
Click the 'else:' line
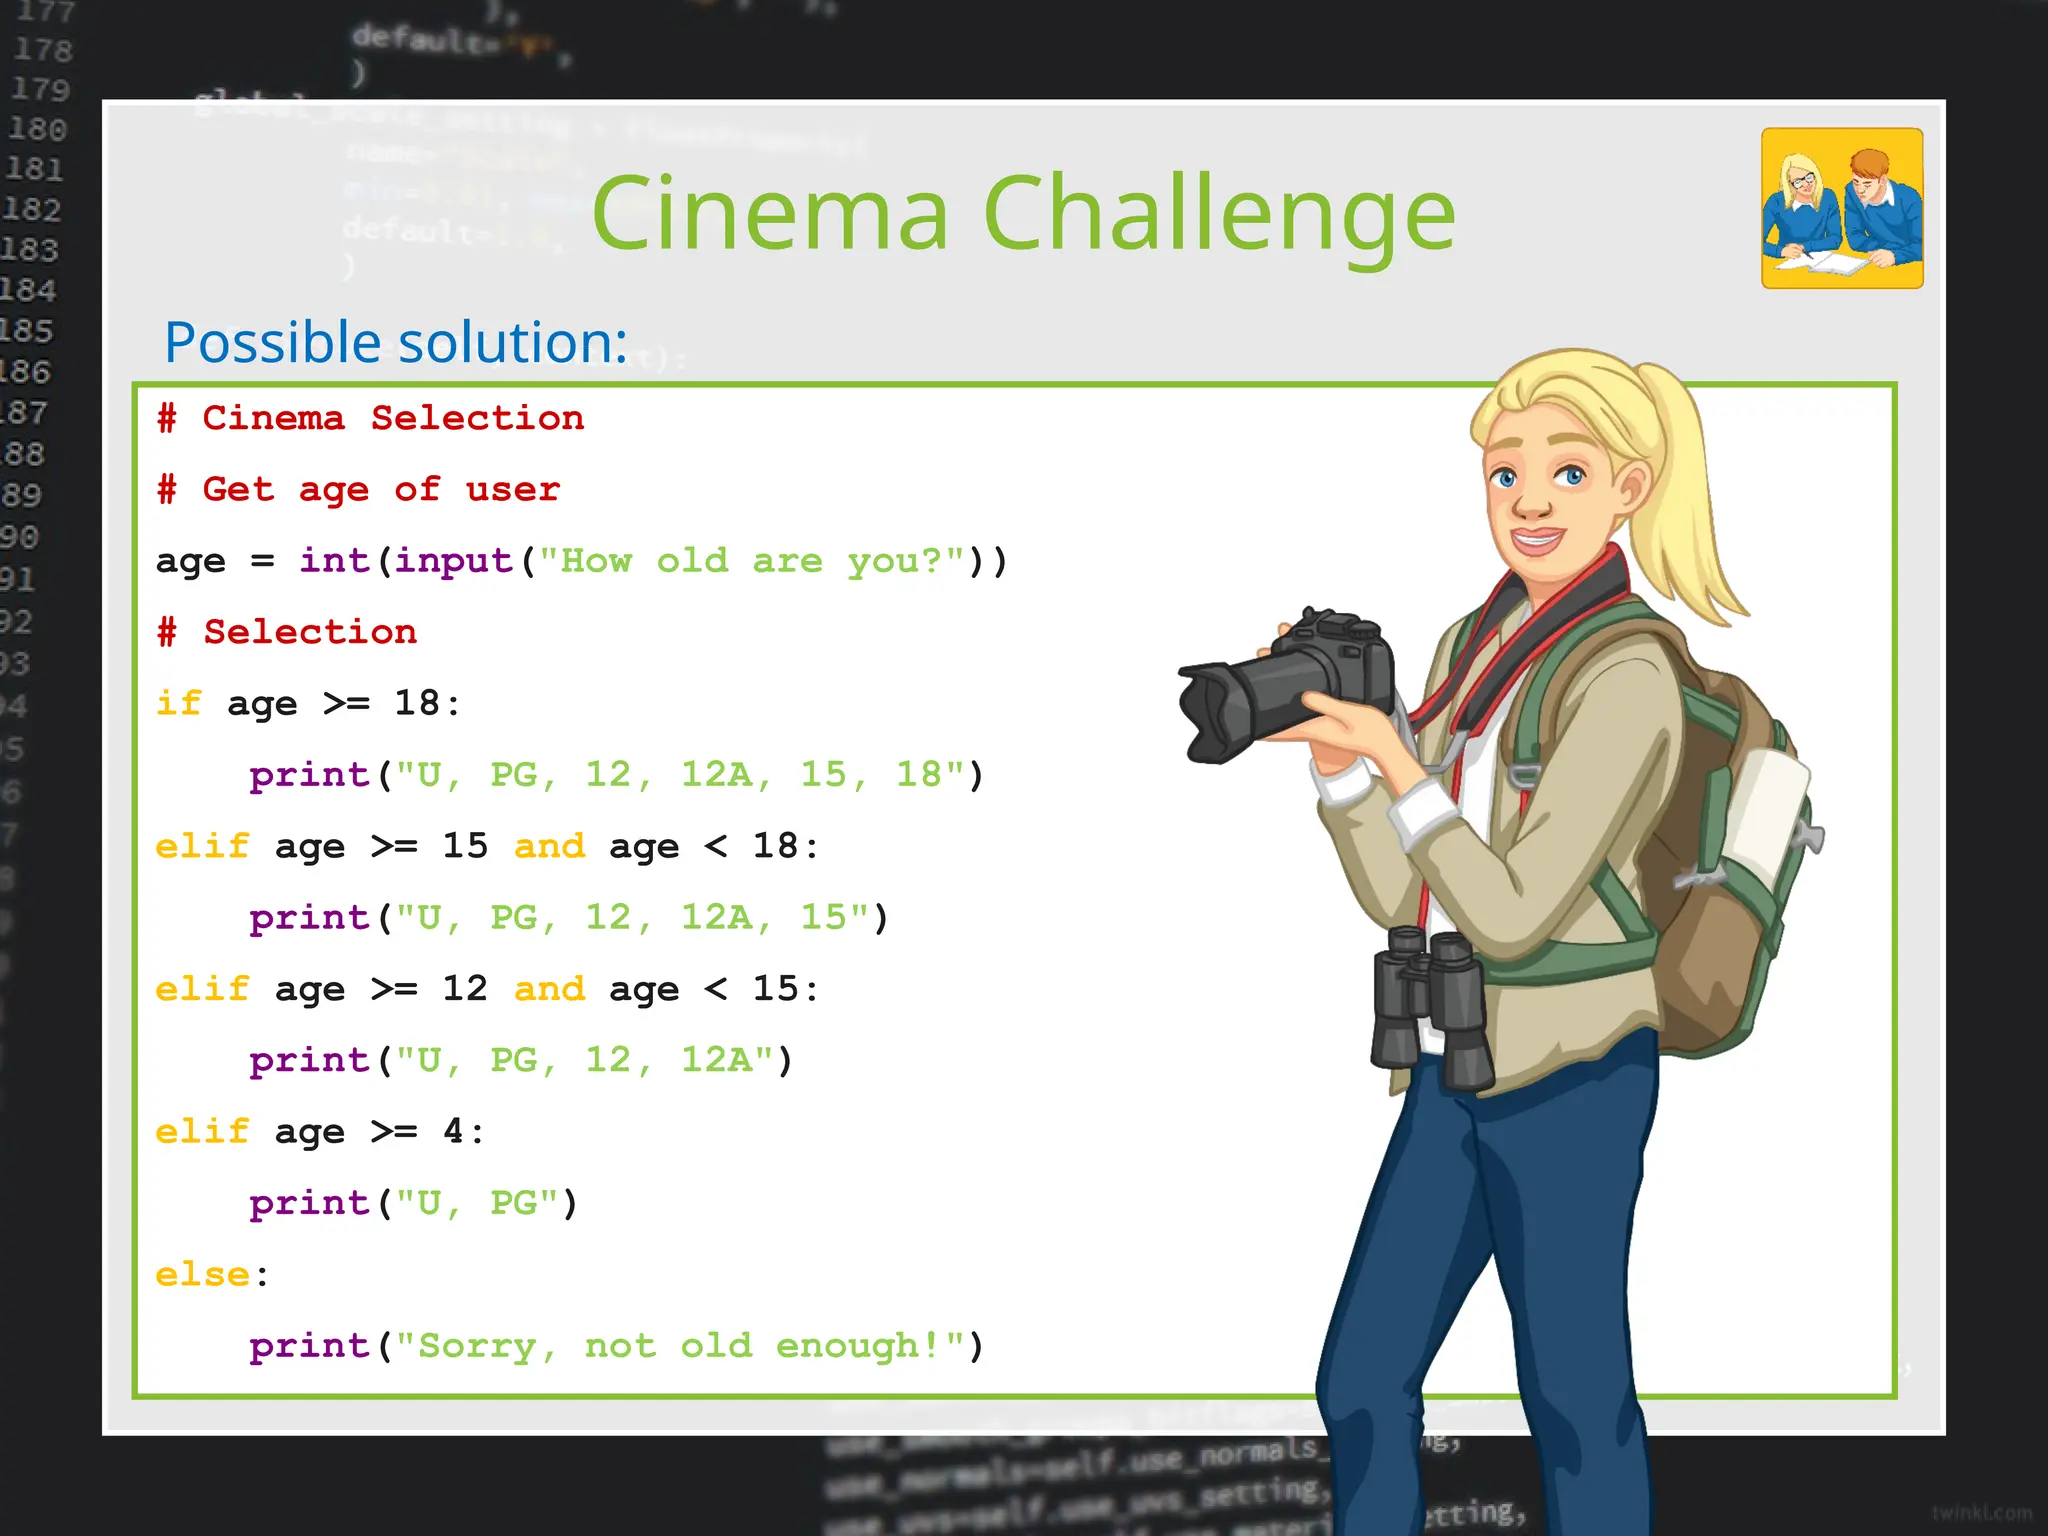pyautogui.click(x=212, y=1275)
